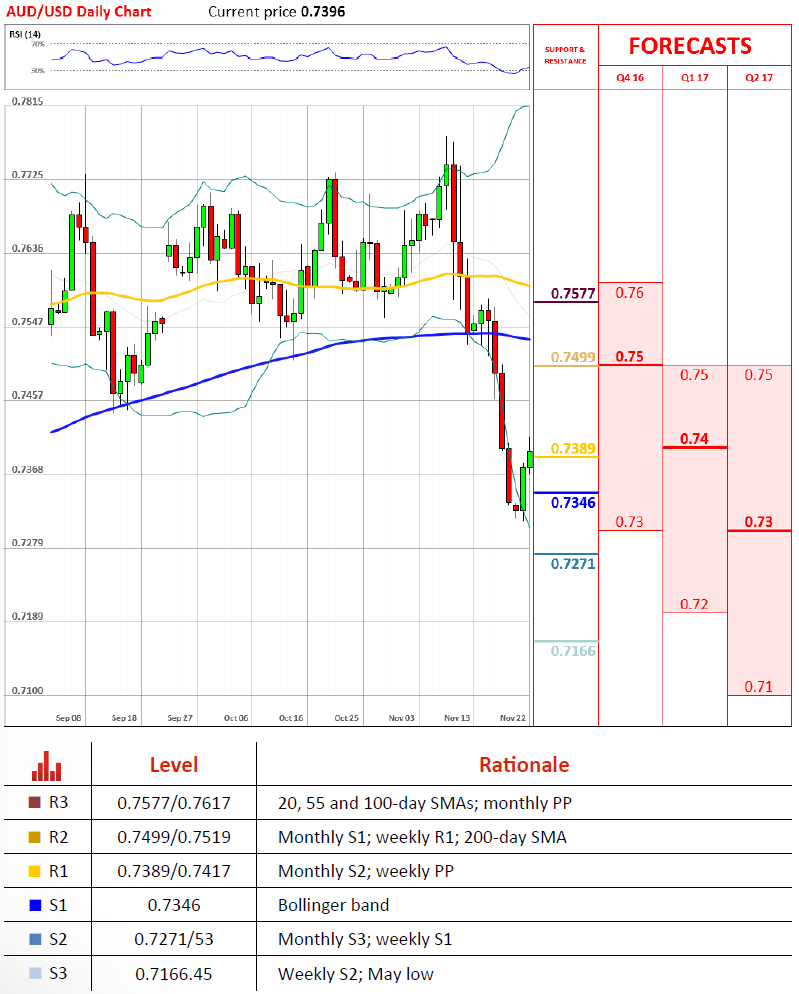The height and width of the screenshot is (994, 799).
Task: Click the S2 steel blue swatch
Action: tap(35, 939)
